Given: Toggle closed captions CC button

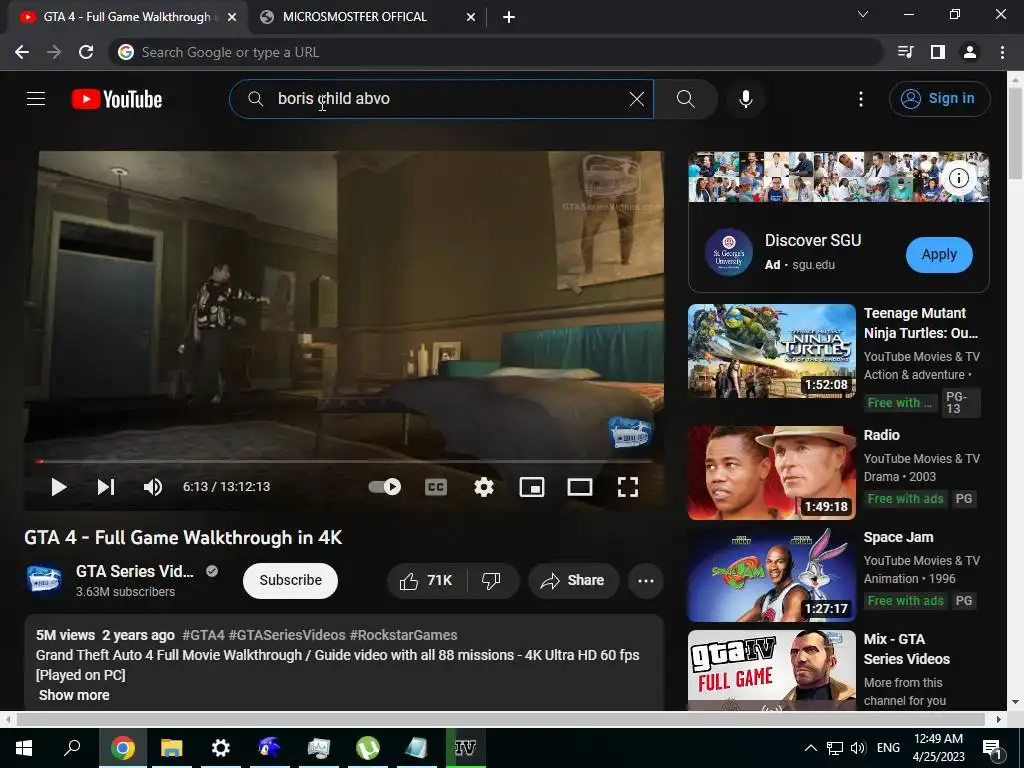Looking at the screenshot, I should click(x=436, y=487).
